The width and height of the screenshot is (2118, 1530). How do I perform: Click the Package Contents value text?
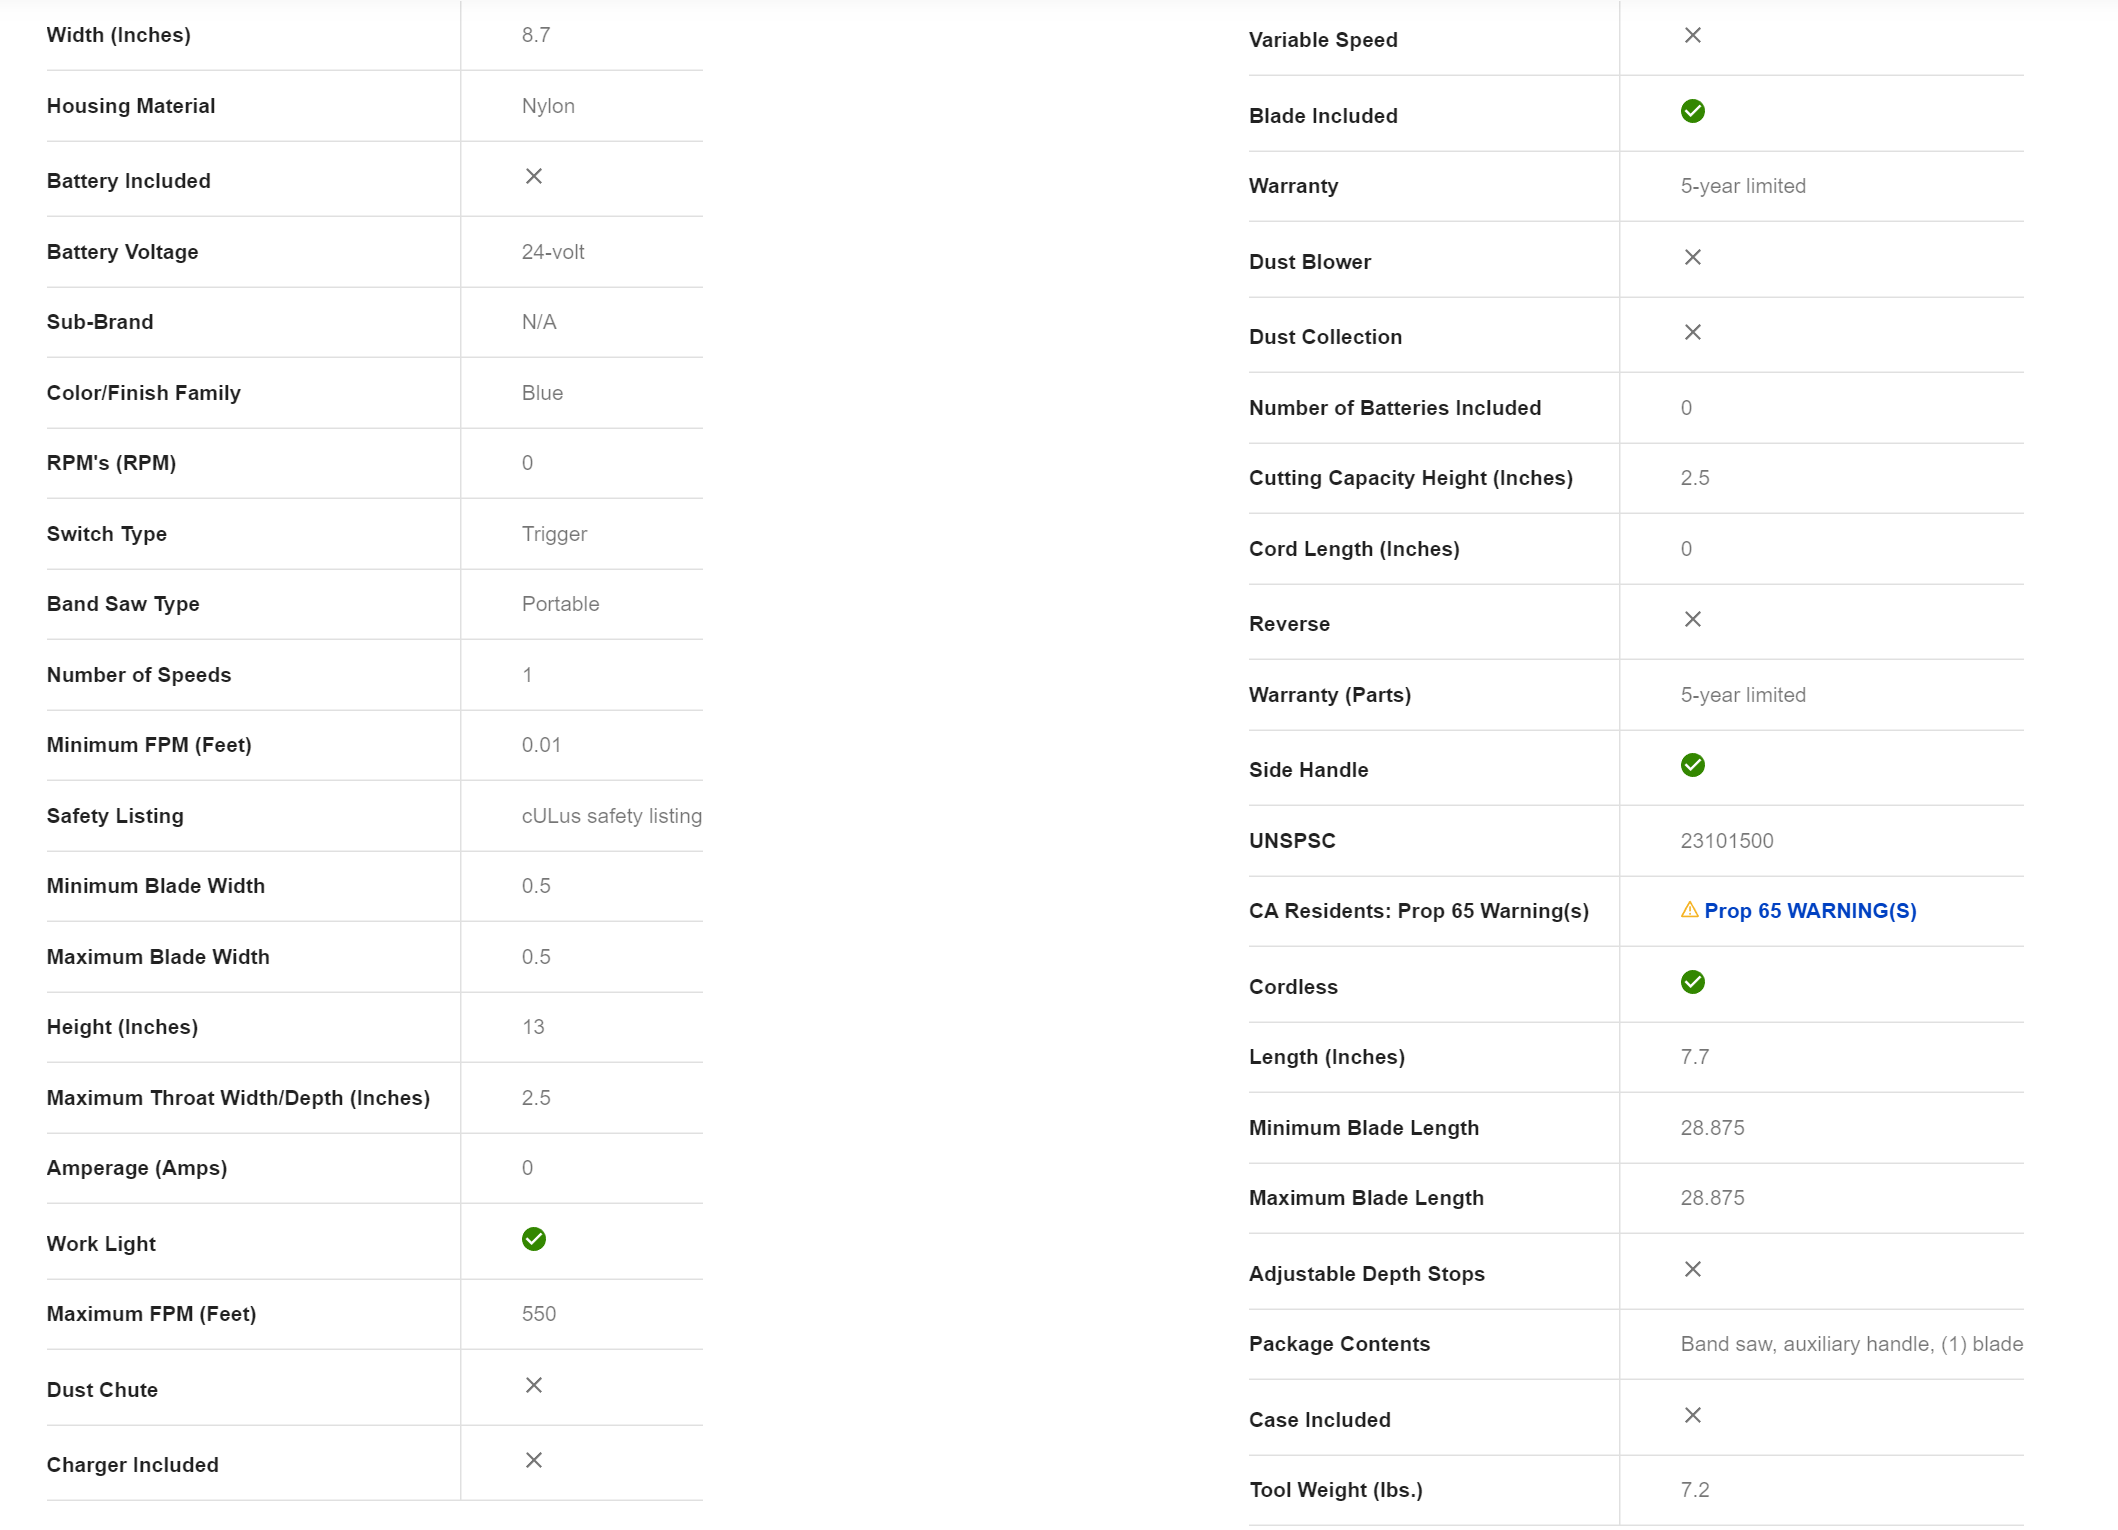coord(1851,1344)
